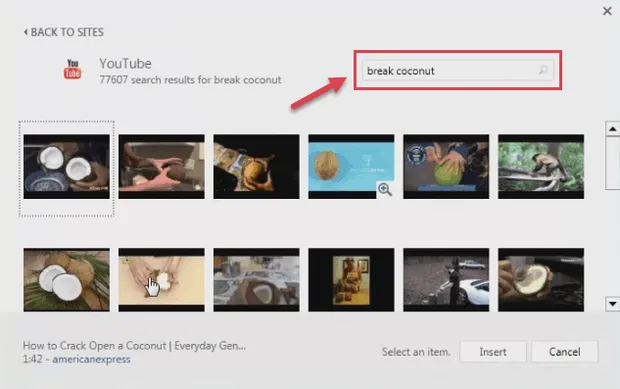Click the search magnifier icon in search box
Screen dimensions: 620x389
point(543,70)
